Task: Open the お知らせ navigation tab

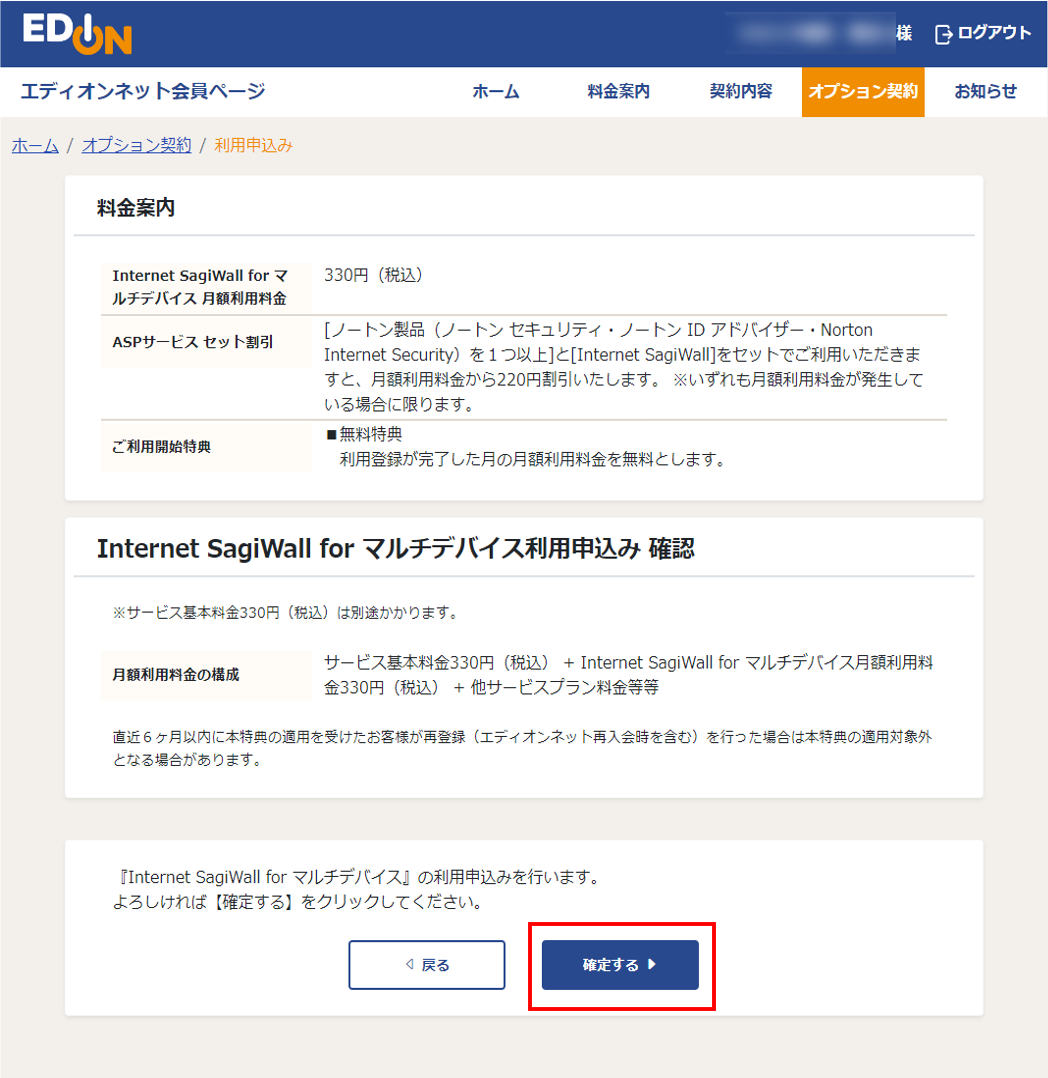Action: tap(985, 91)
